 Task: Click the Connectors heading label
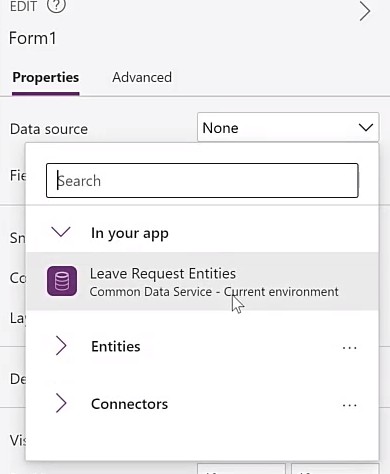pos(129,404)
